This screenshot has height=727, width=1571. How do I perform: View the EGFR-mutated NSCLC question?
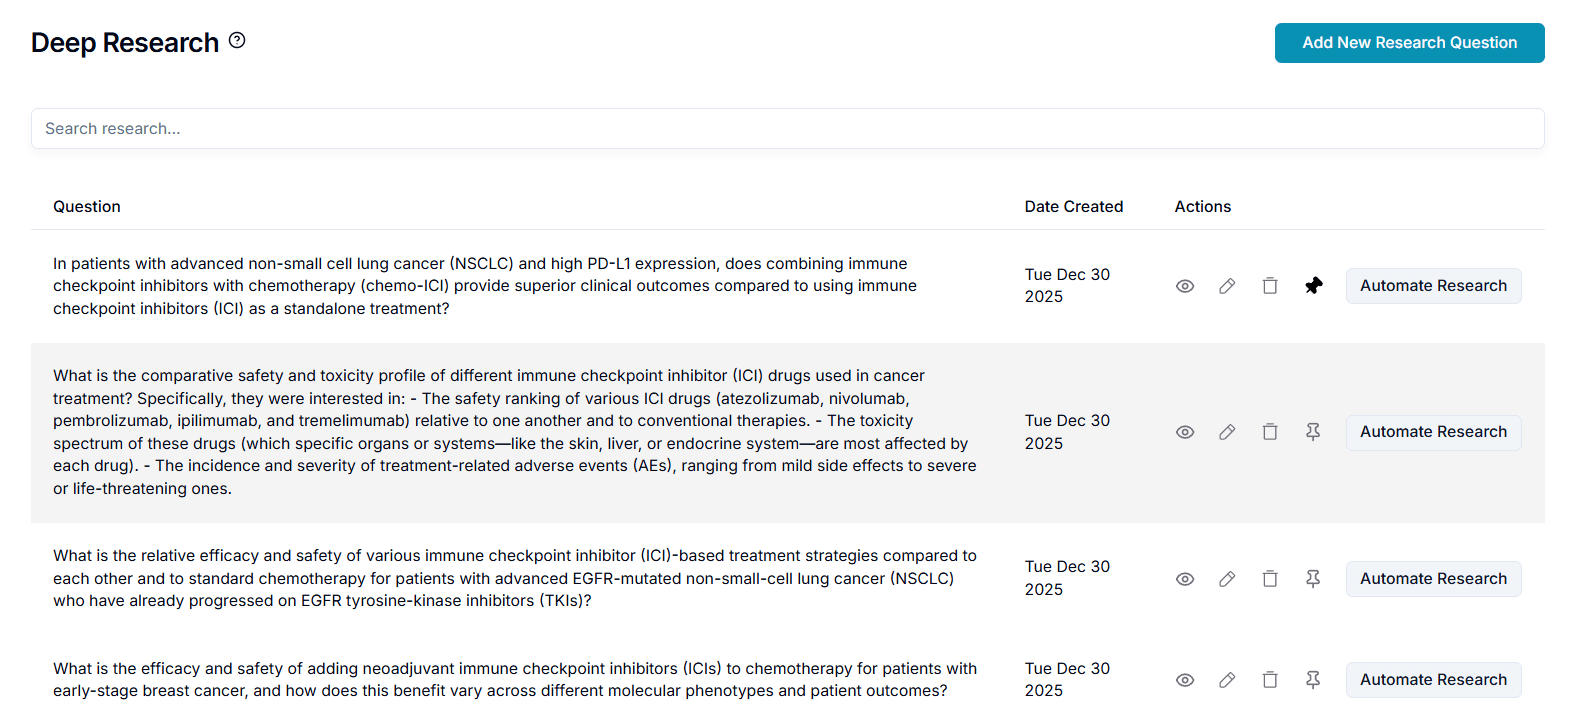coord(1185,579)
